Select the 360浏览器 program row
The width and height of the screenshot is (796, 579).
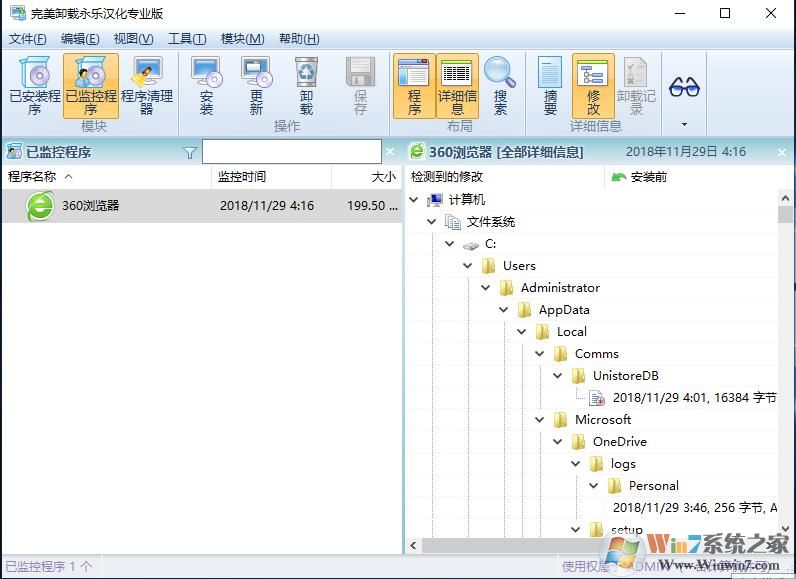click(202, 206)
